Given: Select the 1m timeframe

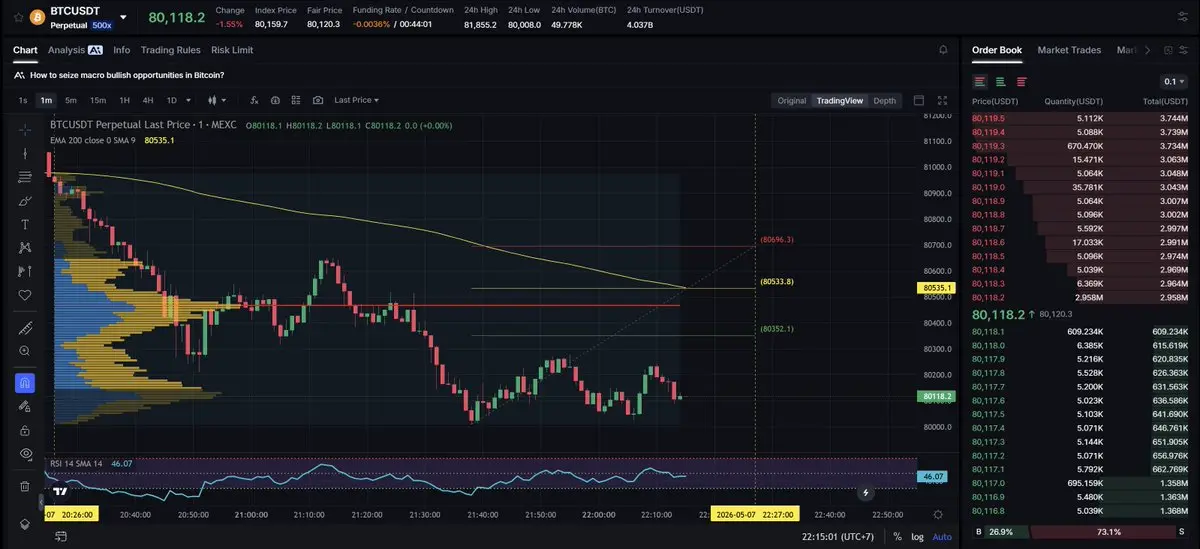Looking at the screenshot, I should coord(46,100).
